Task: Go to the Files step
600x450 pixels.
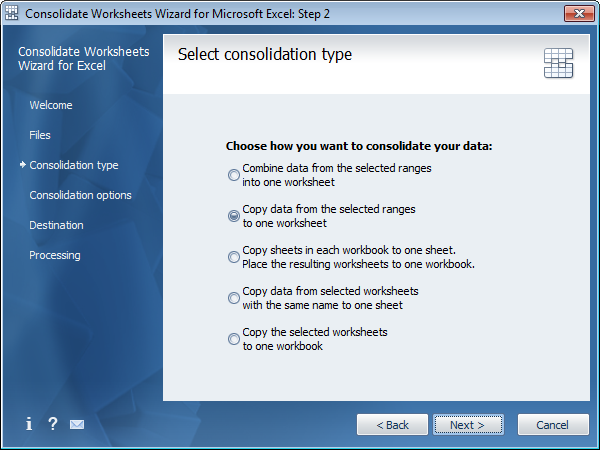Action: [x=40, y=135]
